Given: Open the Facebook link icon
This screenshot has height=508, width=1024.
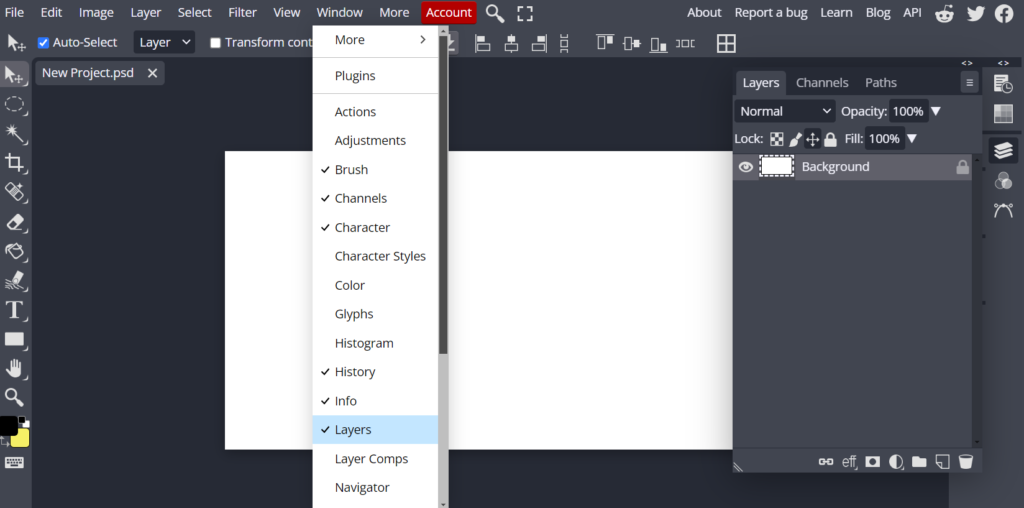Looking at the screenshot, I should point(1004,13).
